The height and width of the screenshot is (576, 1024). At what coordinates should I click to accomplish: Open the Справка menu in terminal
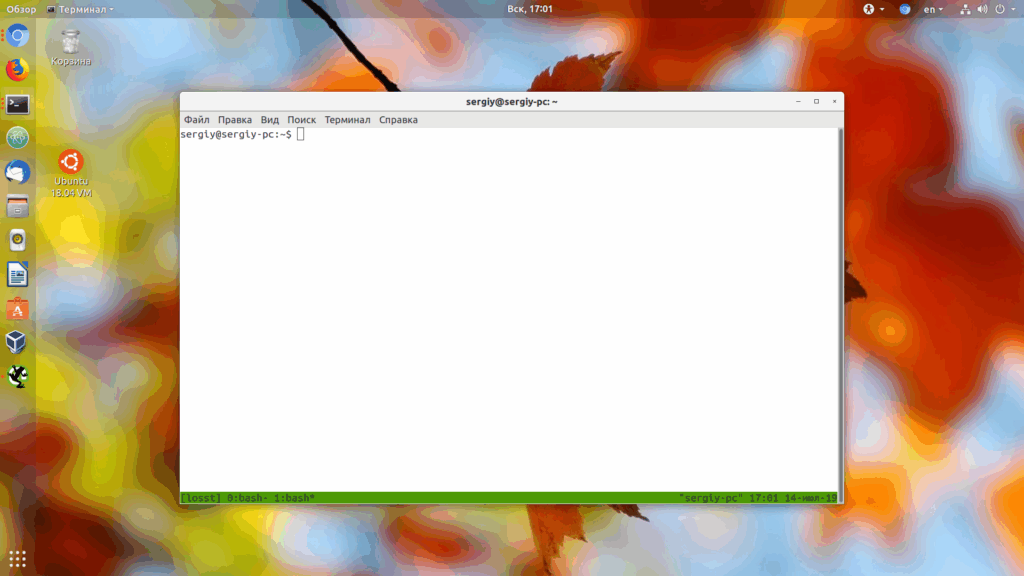(398, 120)
